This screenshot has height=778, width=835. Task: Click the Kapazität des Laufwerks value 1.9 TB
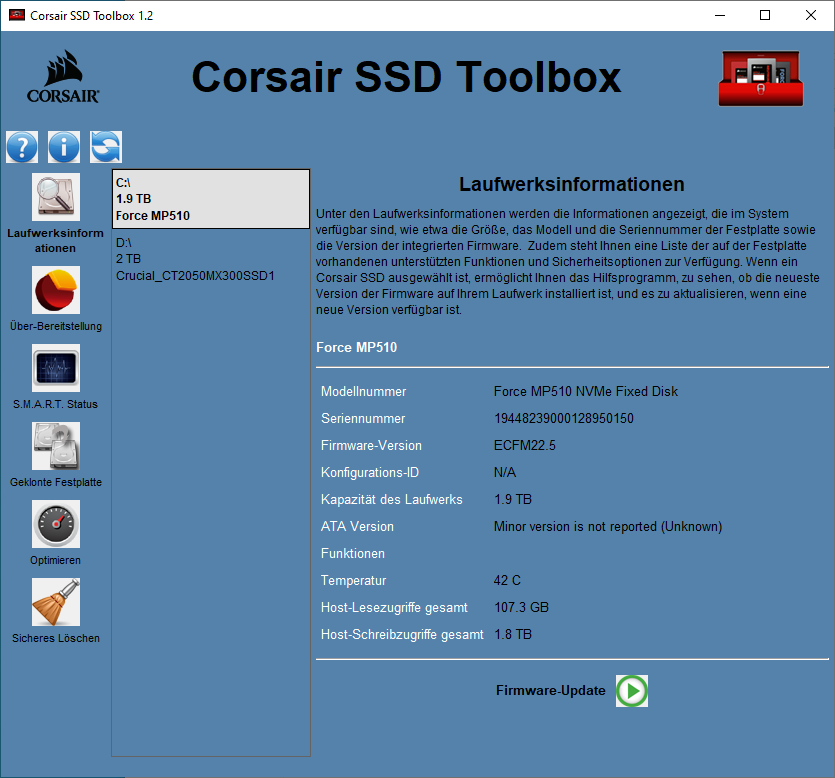click(513, 499)
